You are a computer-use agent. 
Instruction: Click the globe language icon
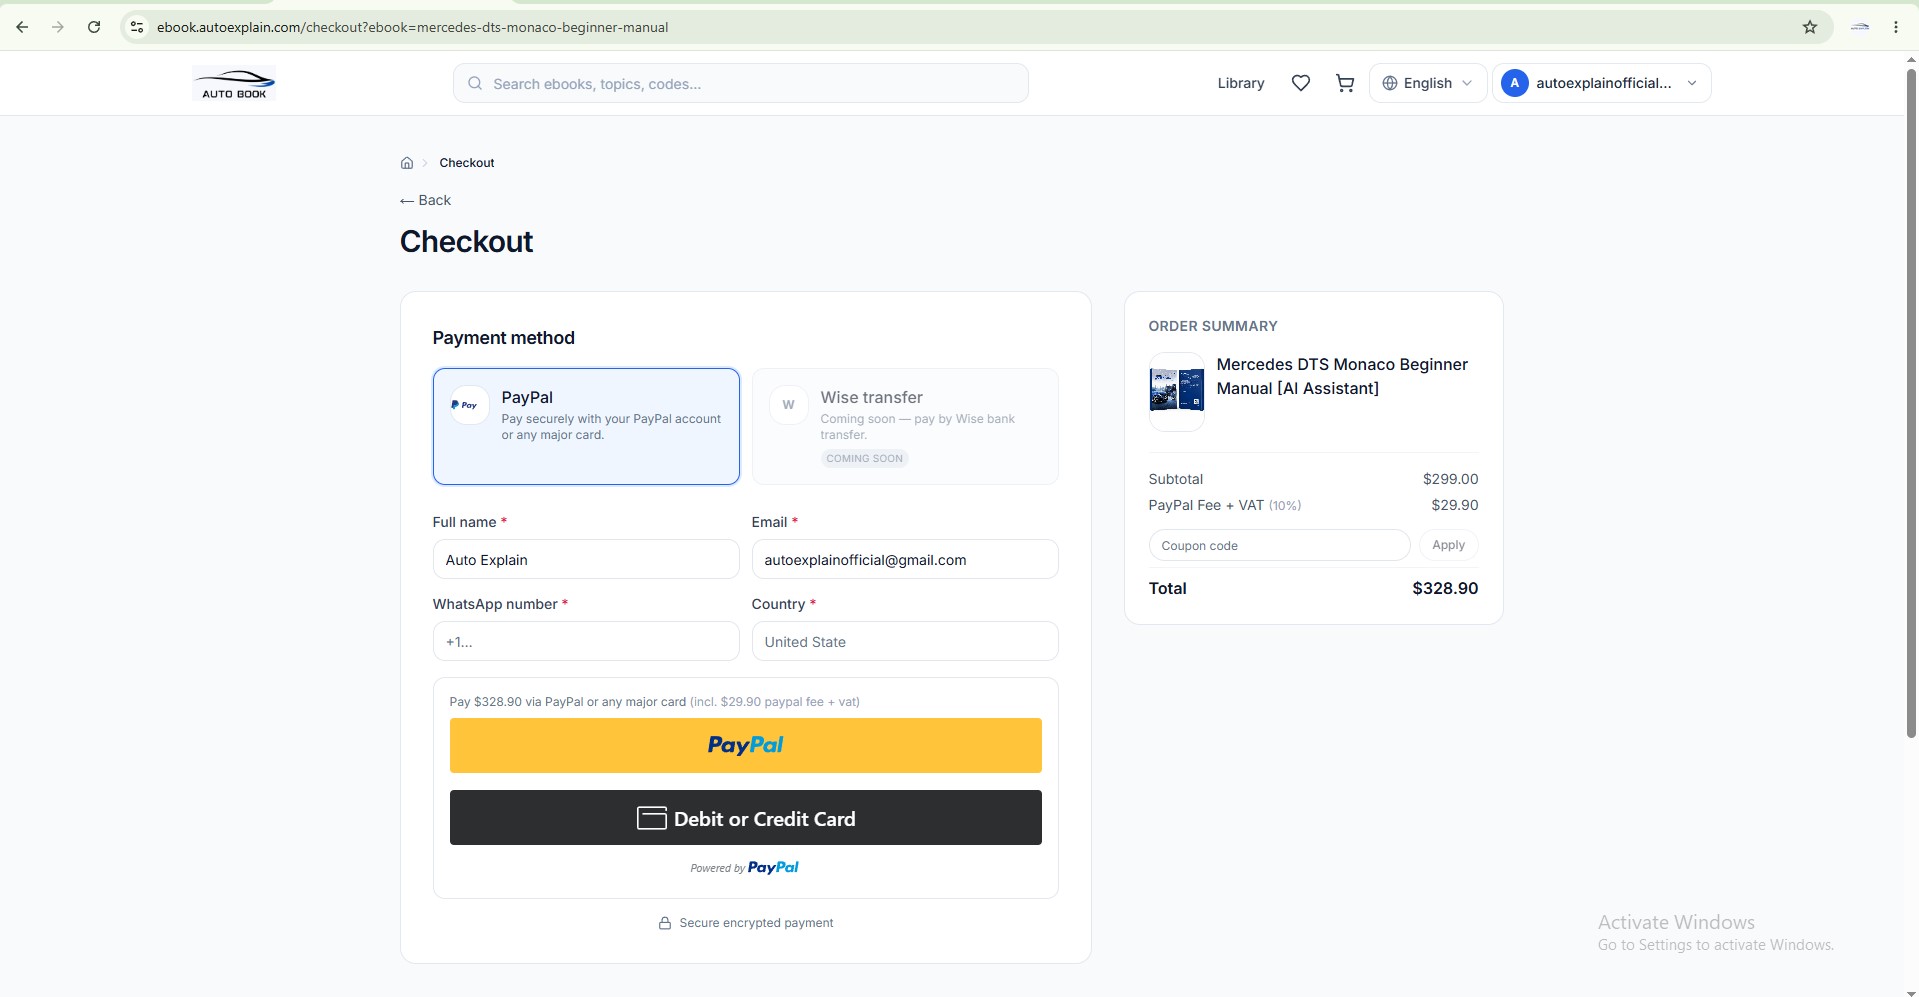pos(1390,83)
